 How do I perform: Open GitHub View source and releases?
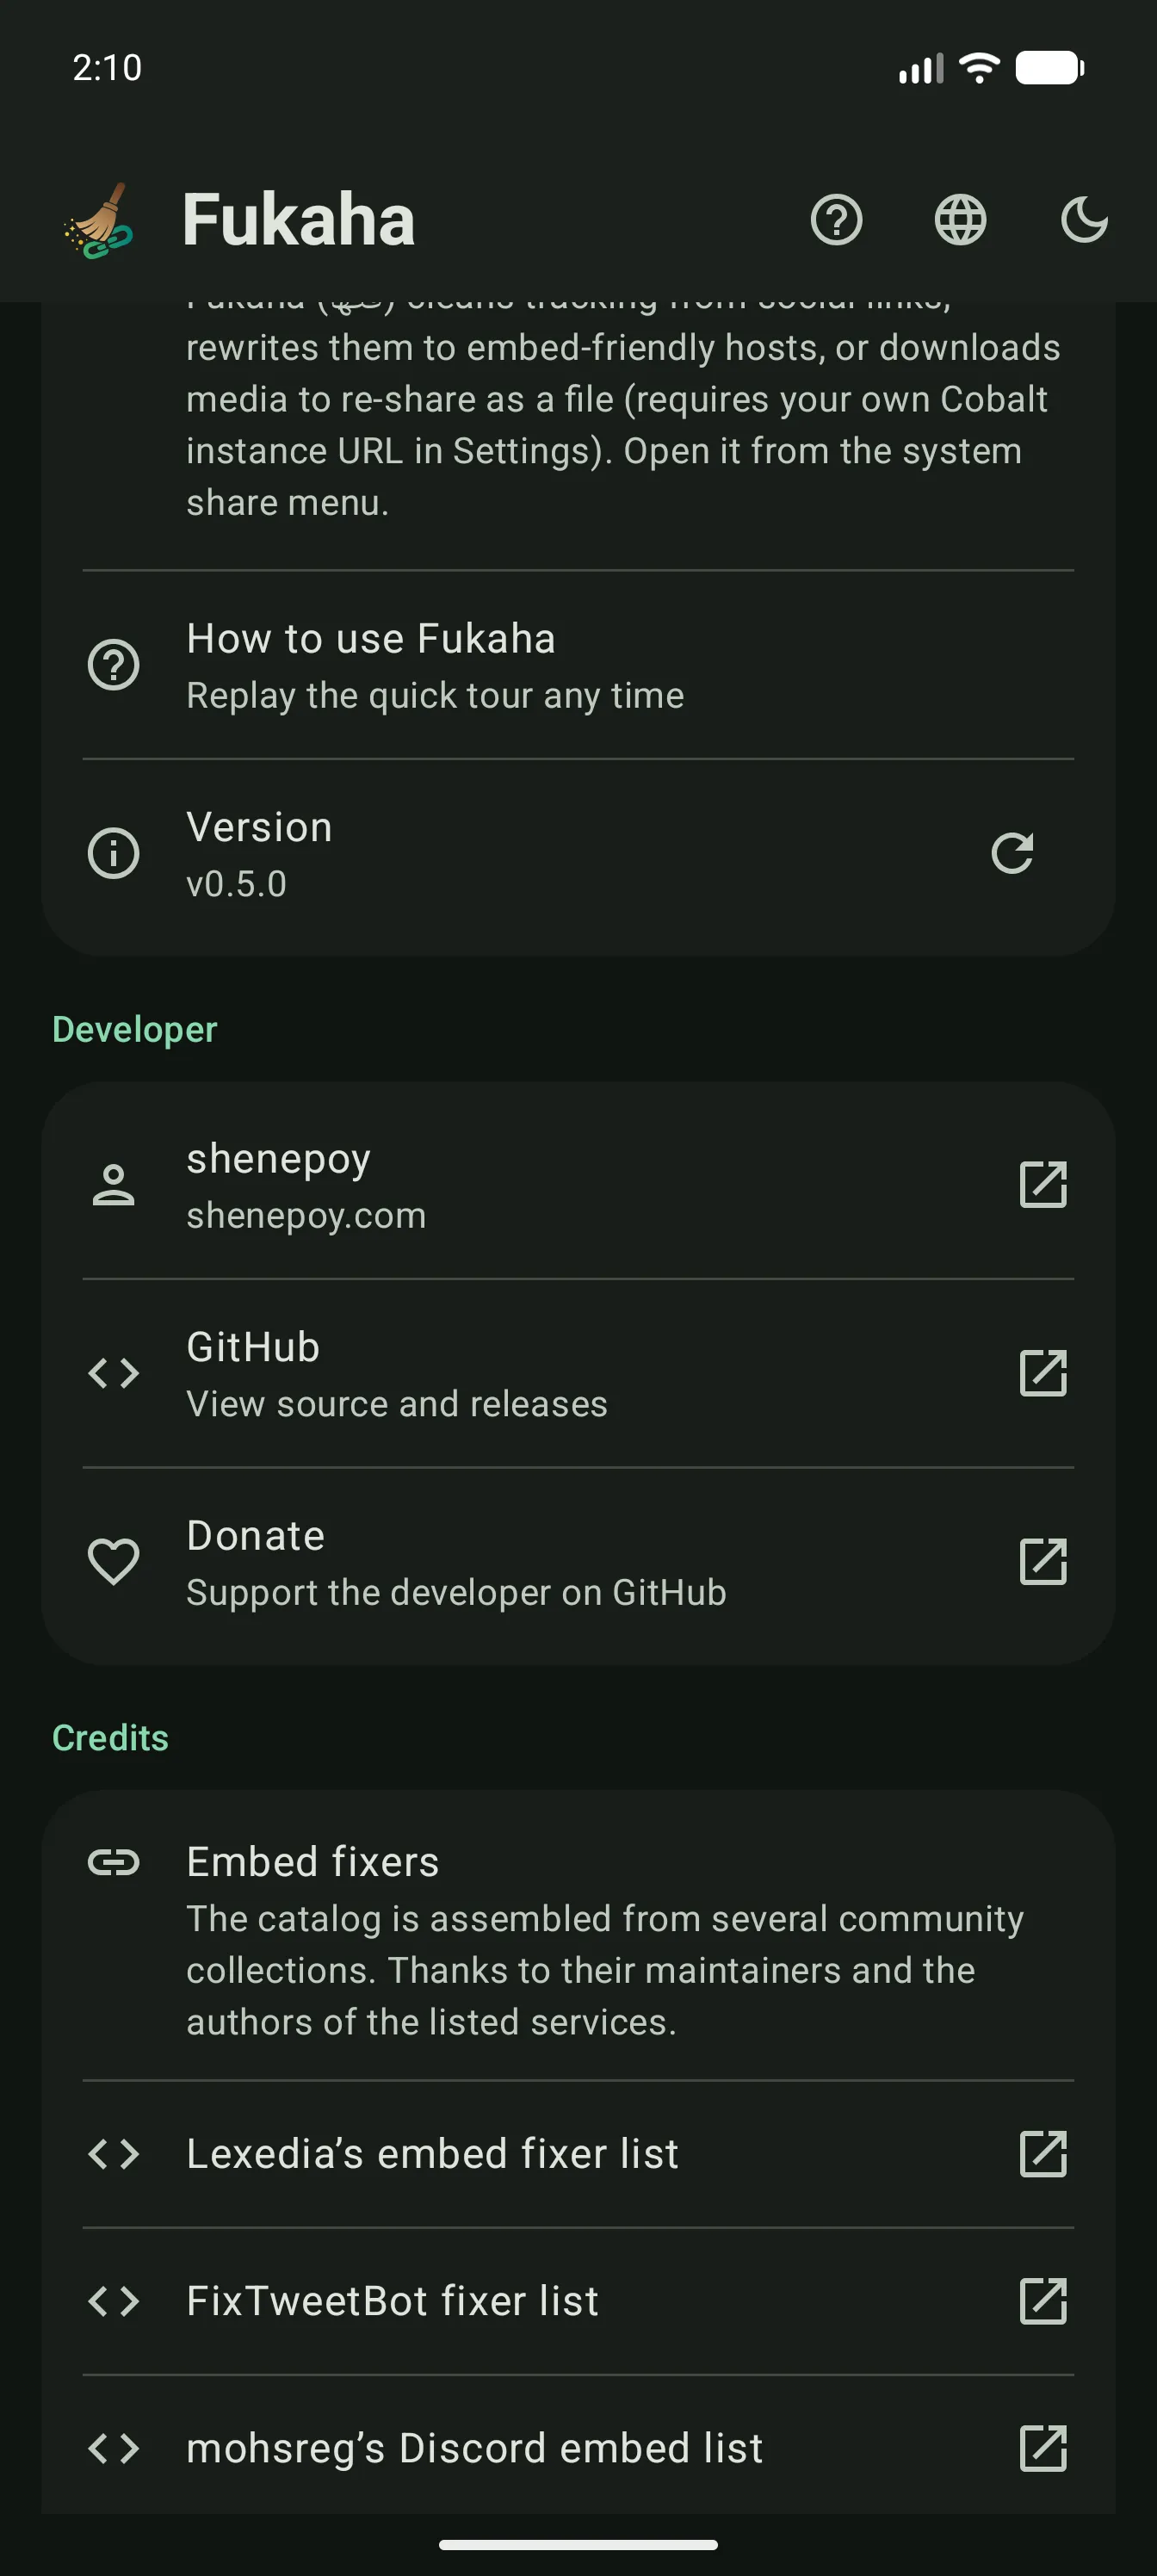(578, 1373)
